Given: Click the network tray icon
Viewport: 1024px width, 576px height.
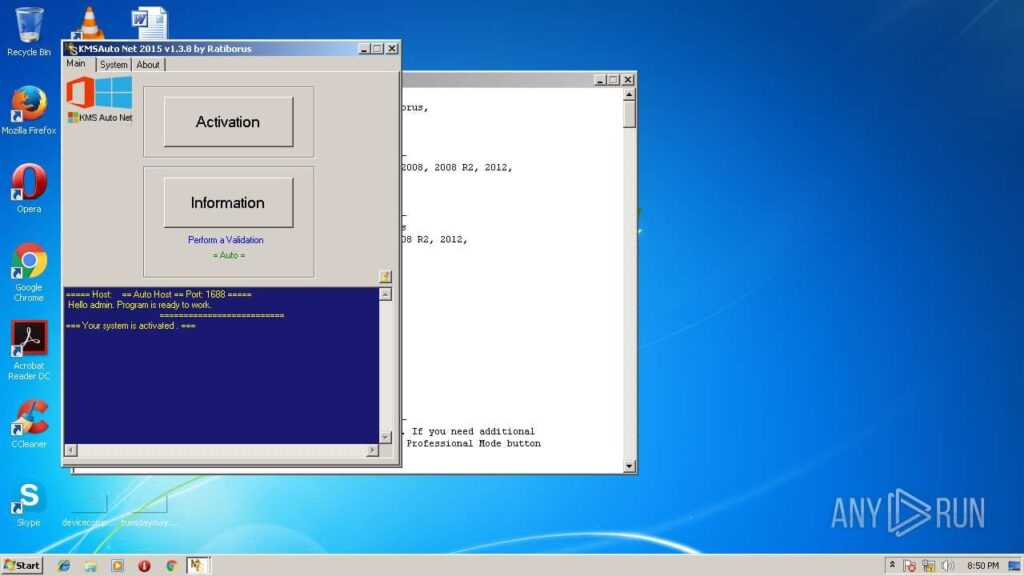Looking at the screenshot, I should click(929, 566).
